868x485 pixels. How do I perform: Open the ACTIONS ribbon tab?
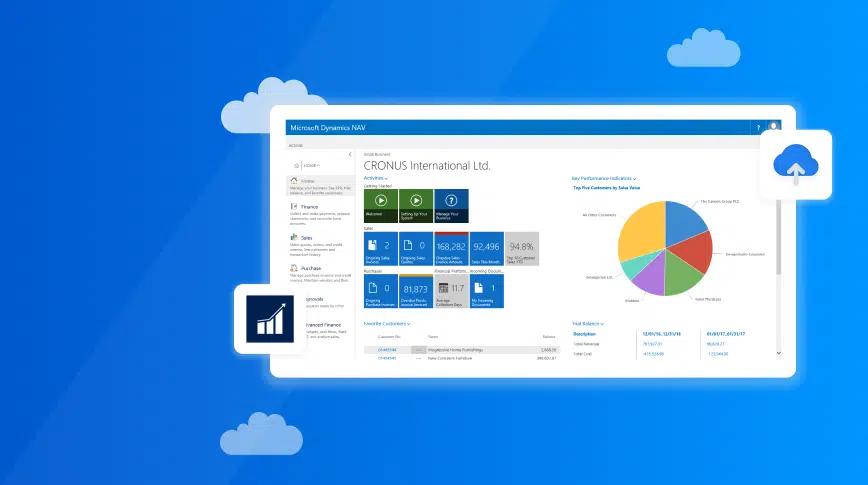(296, 146)
